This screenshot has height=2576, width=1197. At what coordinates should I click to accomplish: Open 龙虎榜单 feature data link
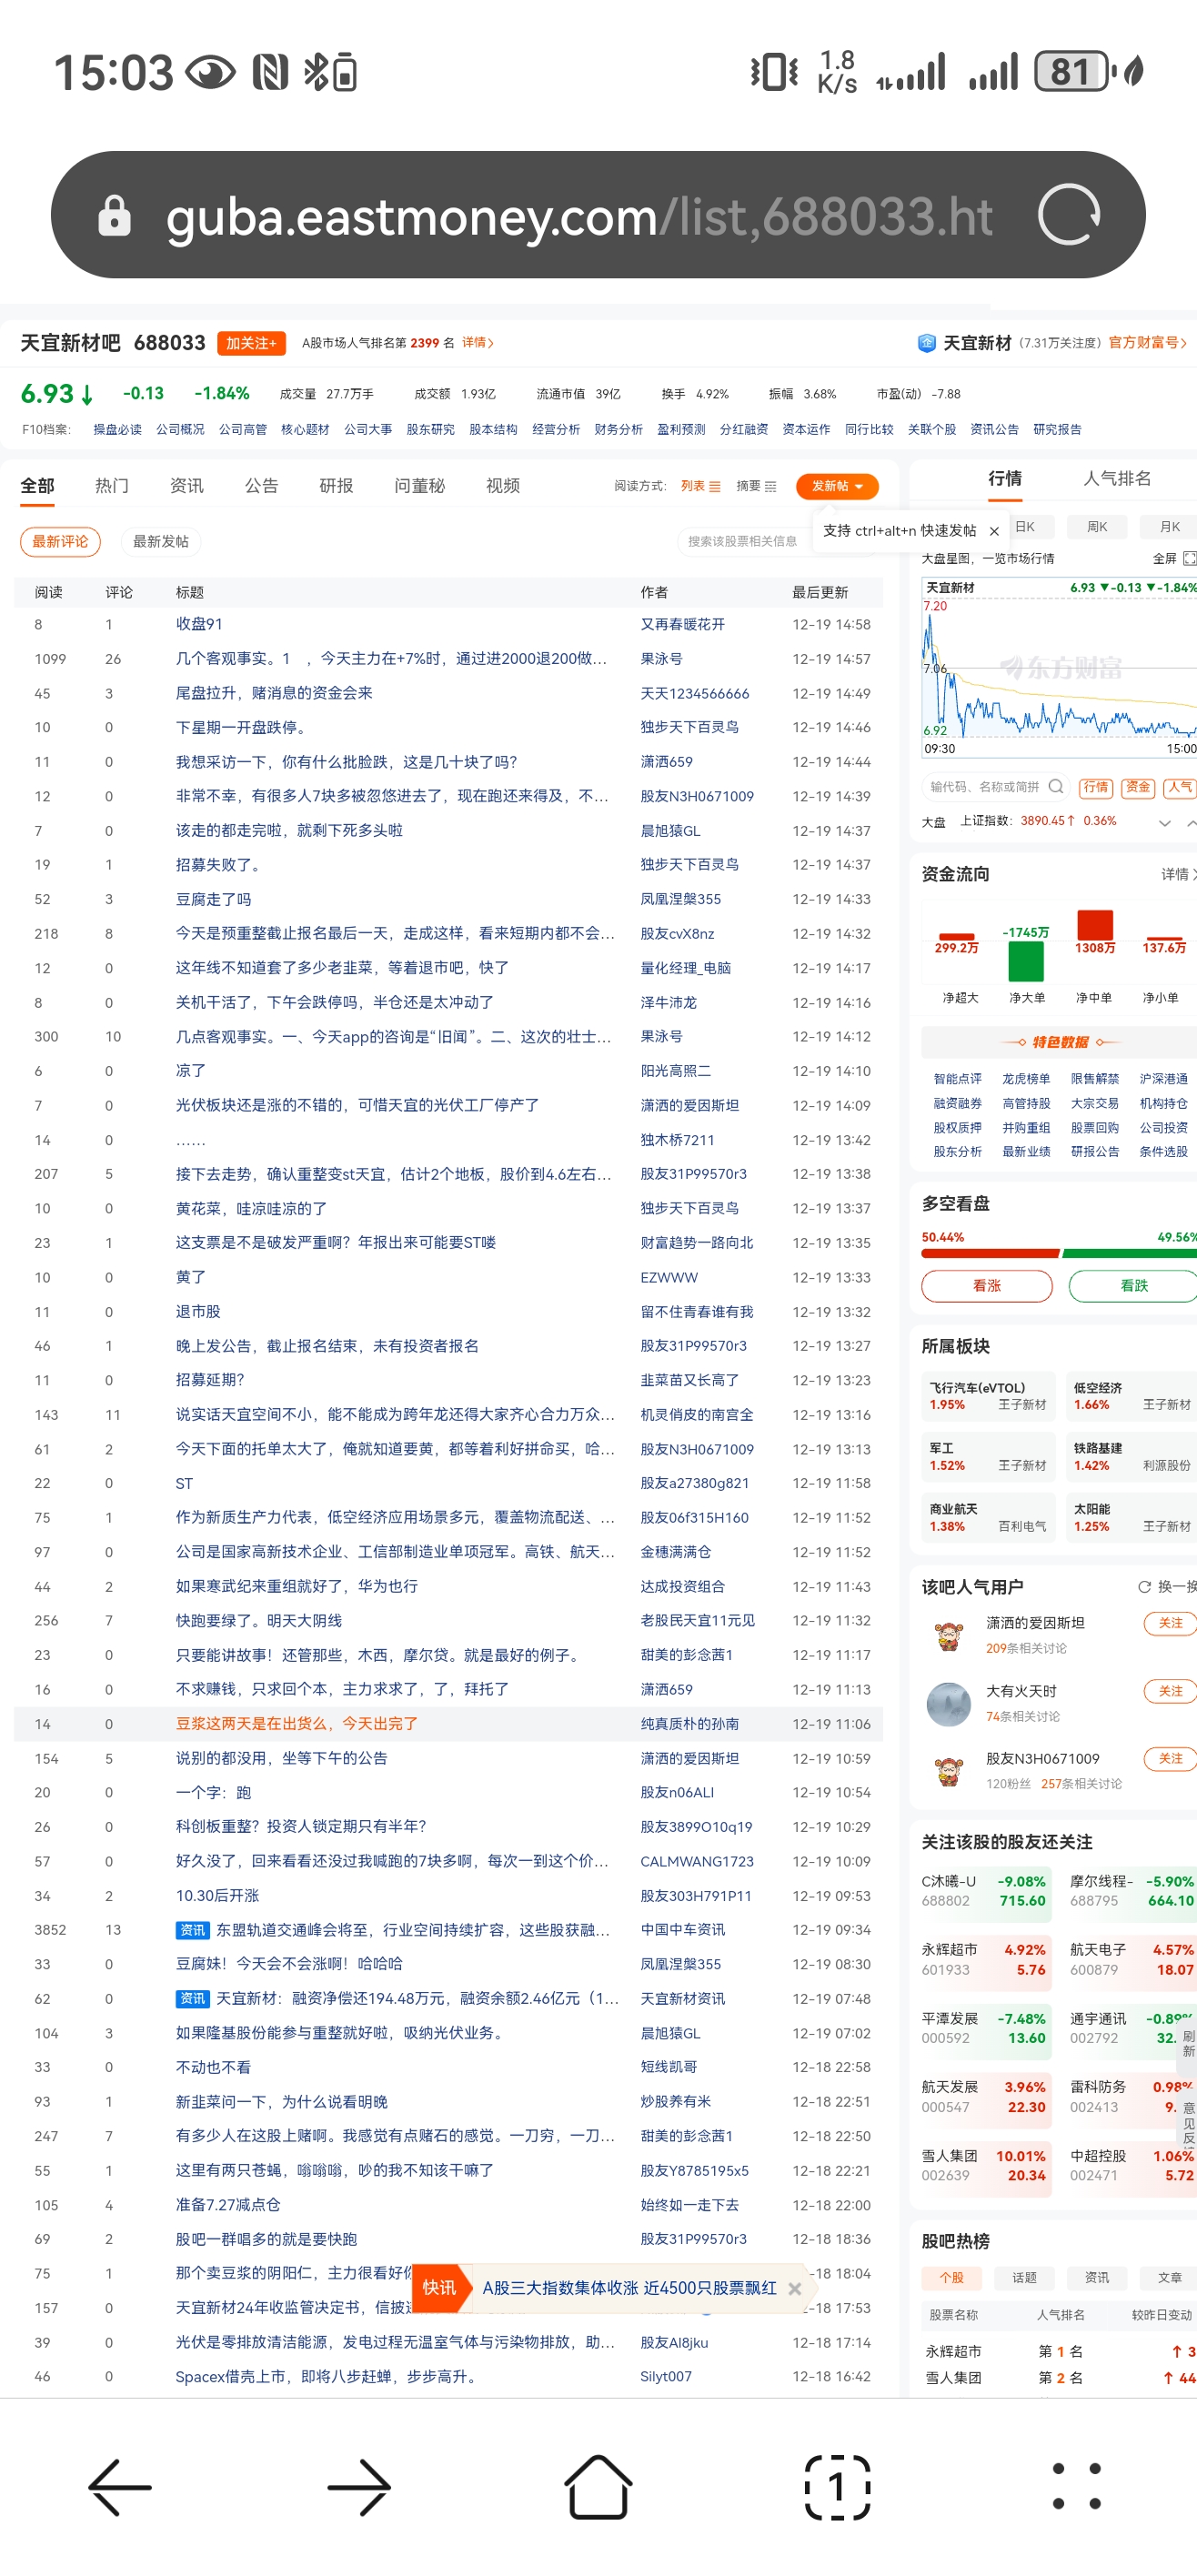(x=1025, y=1079)
